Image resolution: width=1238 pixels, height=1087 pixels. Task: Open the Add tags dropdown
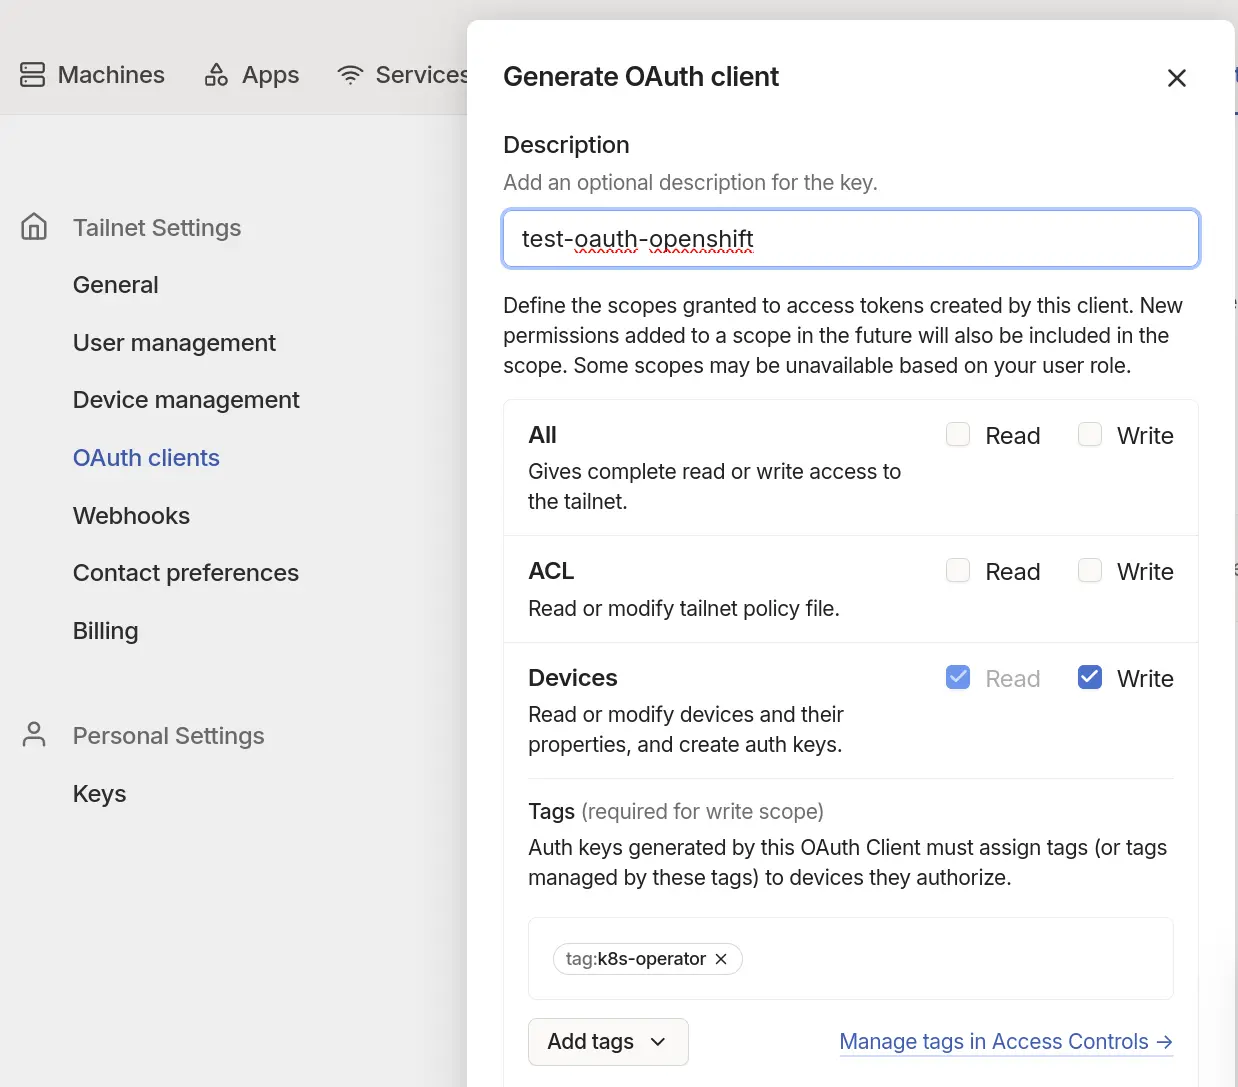tap(608, 1042)
